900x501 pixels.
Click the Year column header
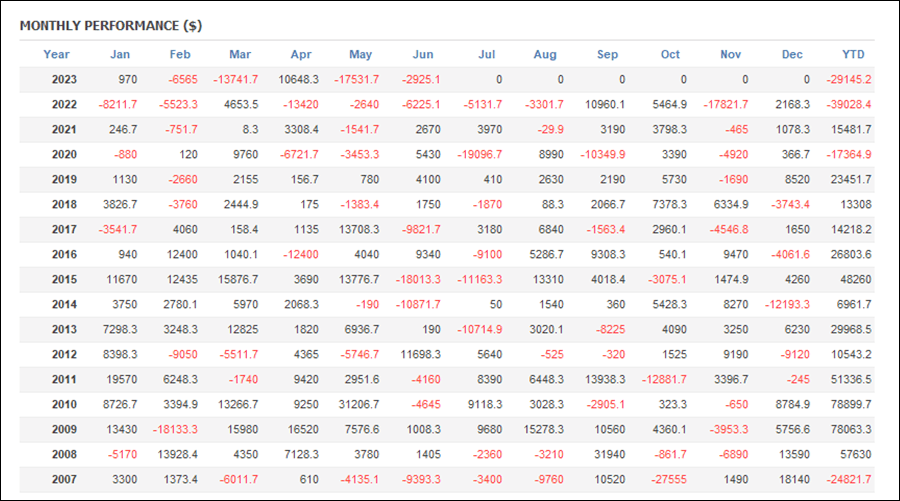pos(56,55)
